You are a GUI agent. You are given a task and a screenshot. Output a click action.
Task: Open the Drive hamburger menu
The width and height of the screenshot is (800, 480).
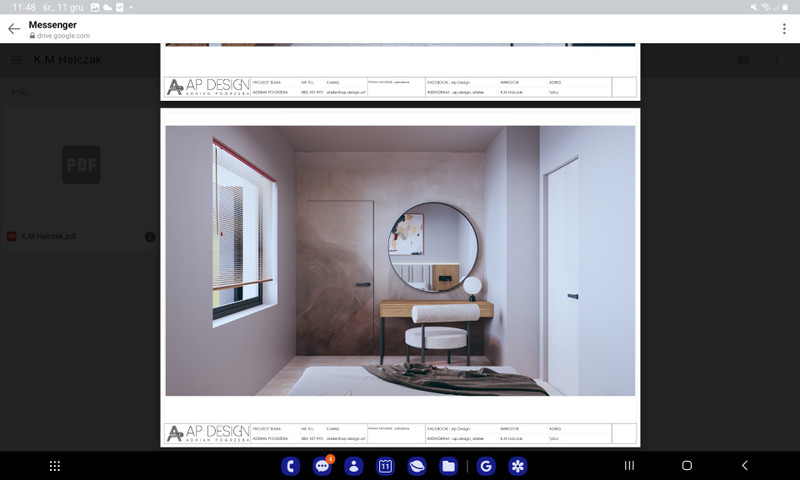pos(17,60)
